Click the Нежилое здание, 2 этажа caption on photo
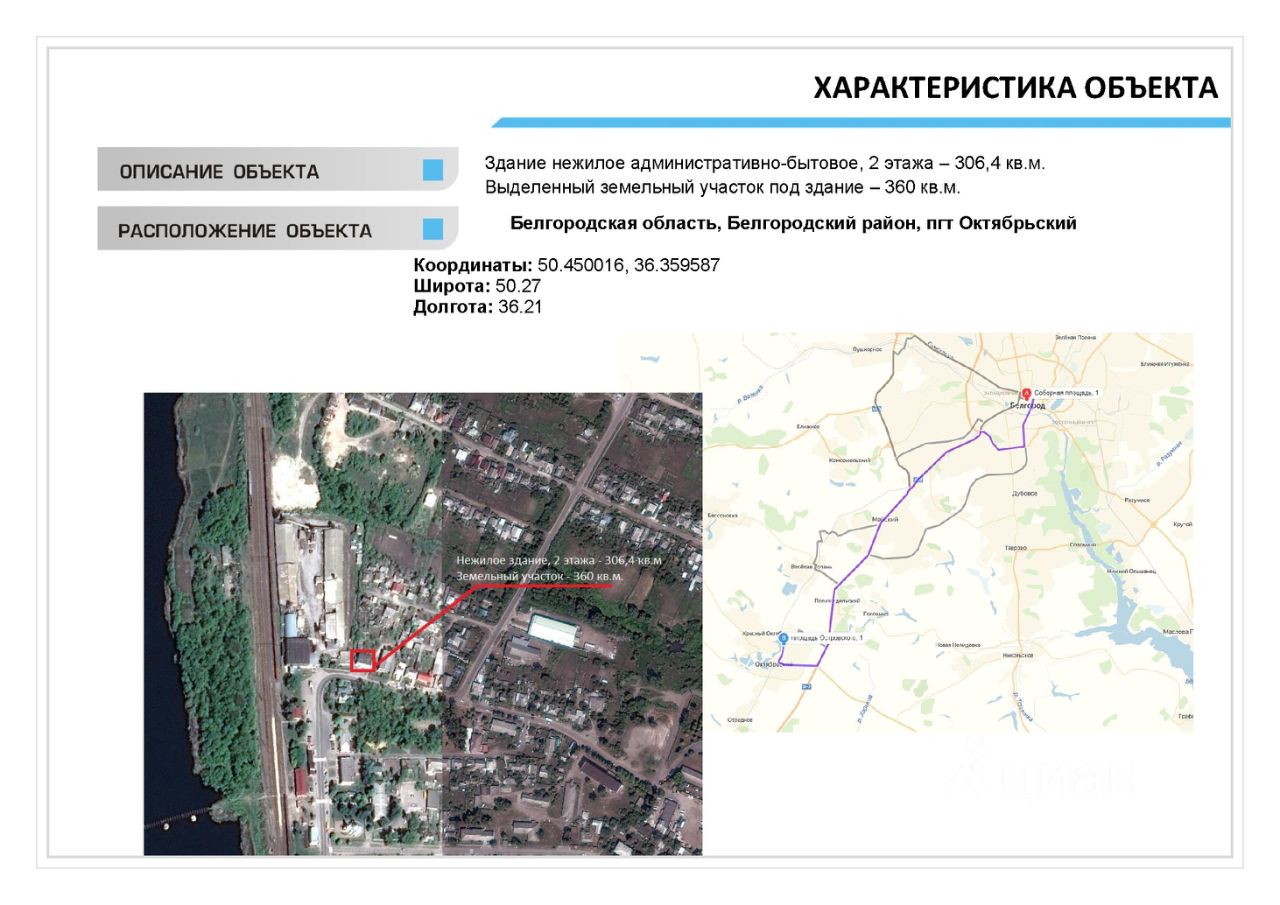1280x905 pixels. click(559, 561)
